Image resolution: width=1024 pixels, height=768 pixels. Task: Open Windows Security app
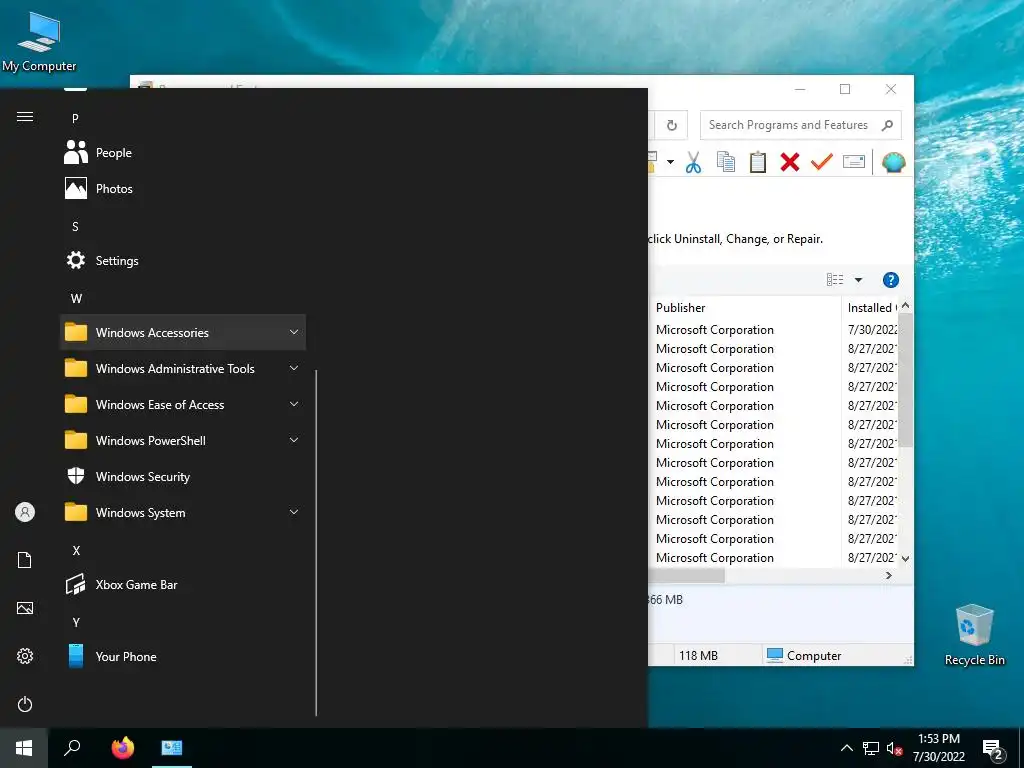[183, 477]
